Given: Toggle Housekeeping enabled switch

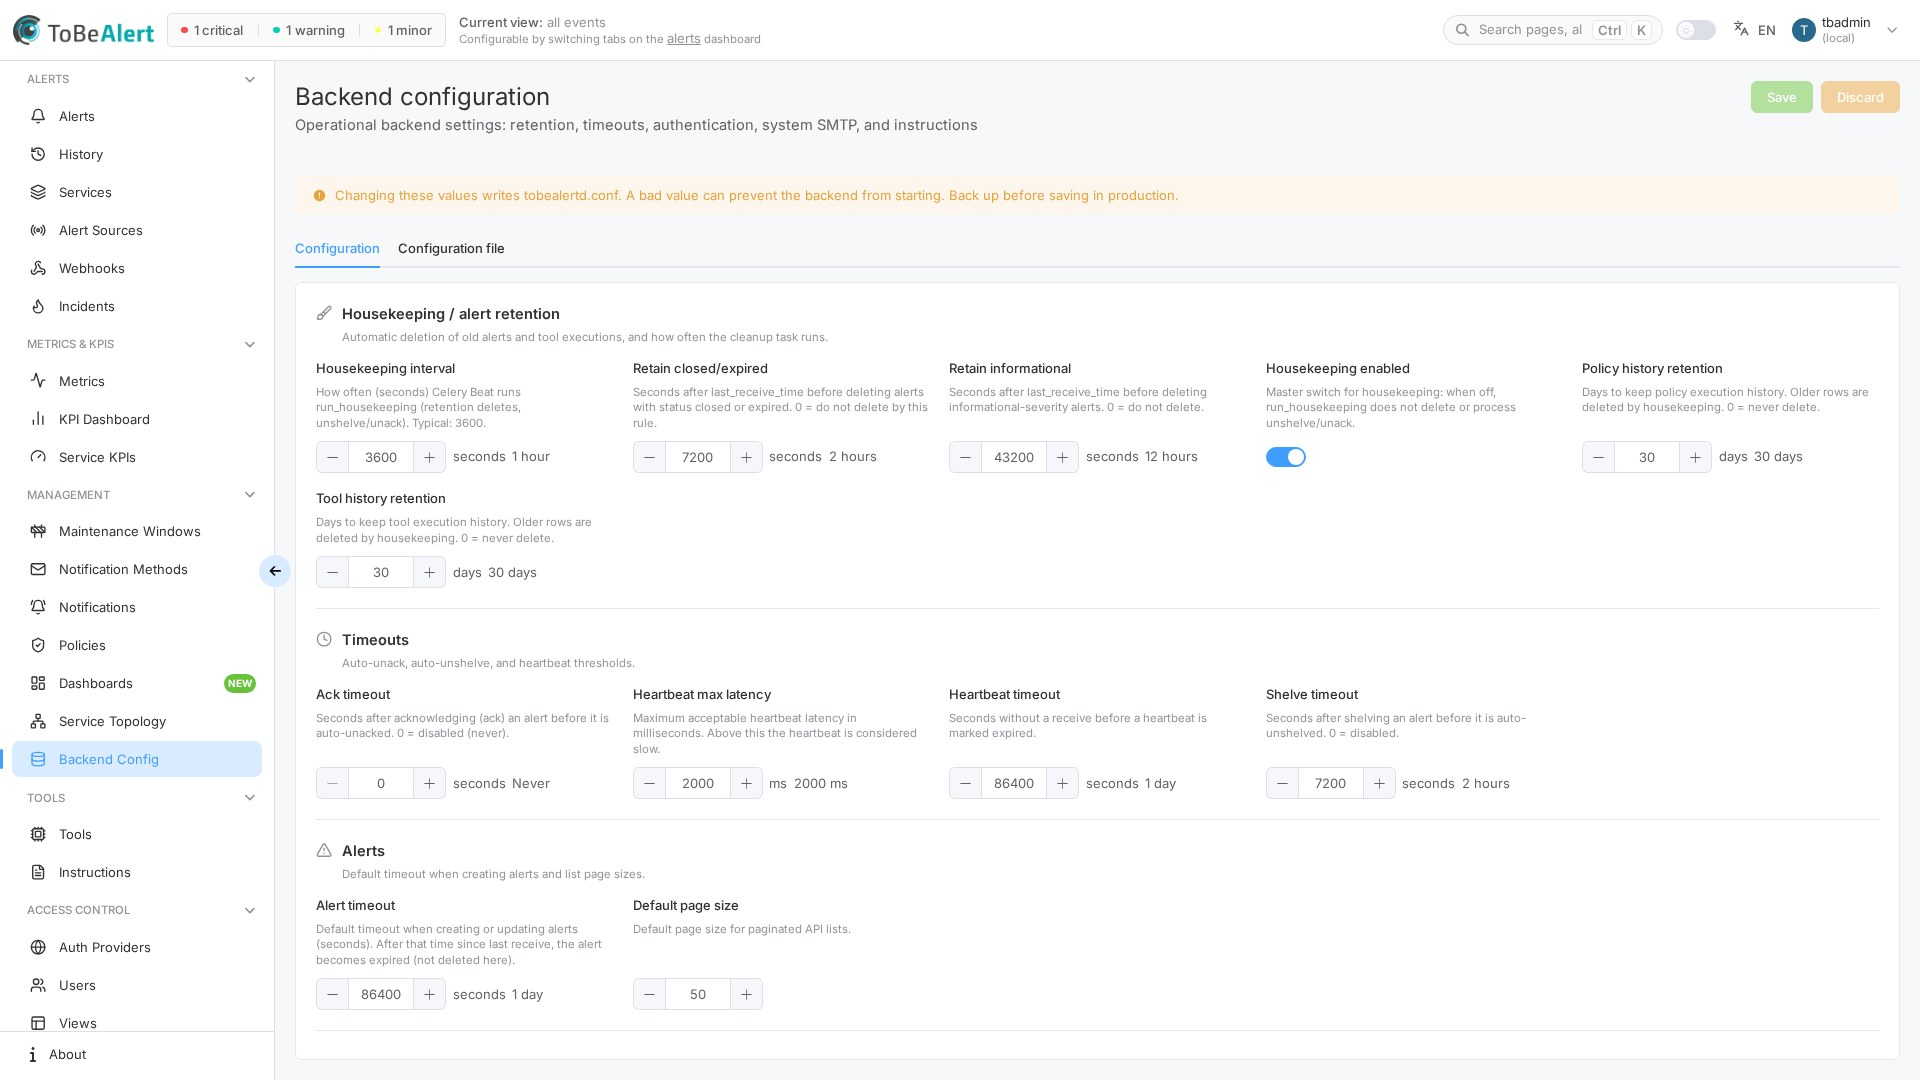Looking at the screenshot, I should coord(1286,457).
